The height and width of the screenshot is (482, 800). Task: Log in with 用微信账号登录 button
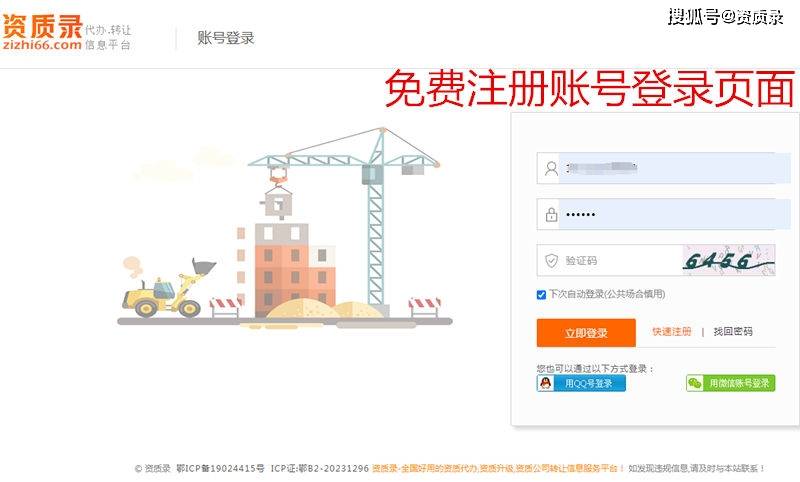(731, 383)
